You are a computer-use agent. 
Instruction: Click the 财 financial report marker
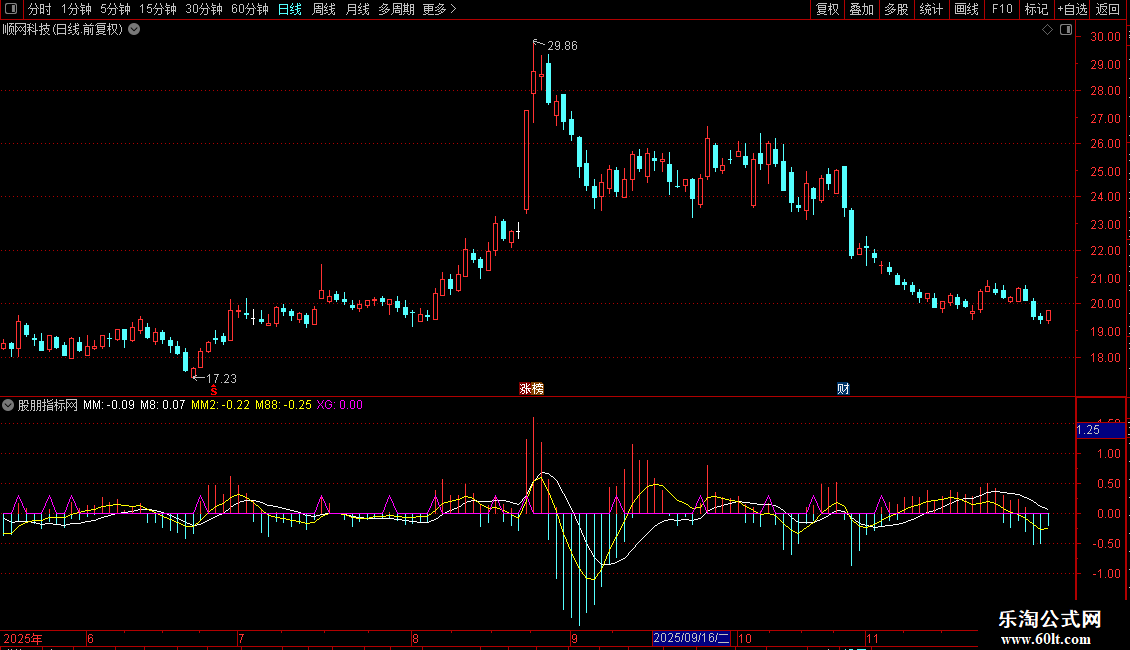click(x=843, y=388)
